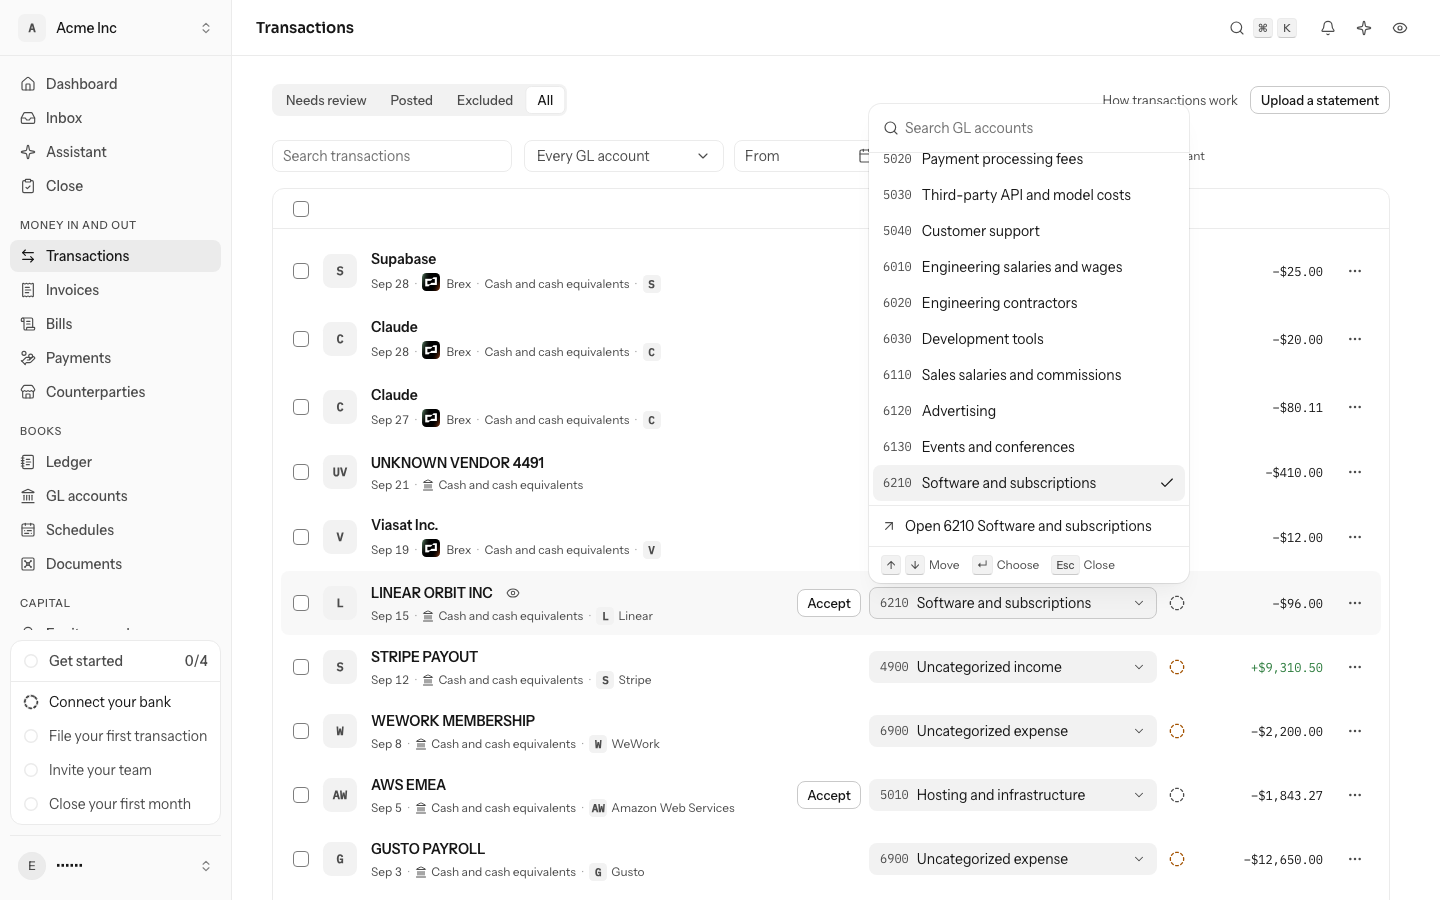Choose 6030 Development tools from list

pyautogui.click(x=1029, y=339)
